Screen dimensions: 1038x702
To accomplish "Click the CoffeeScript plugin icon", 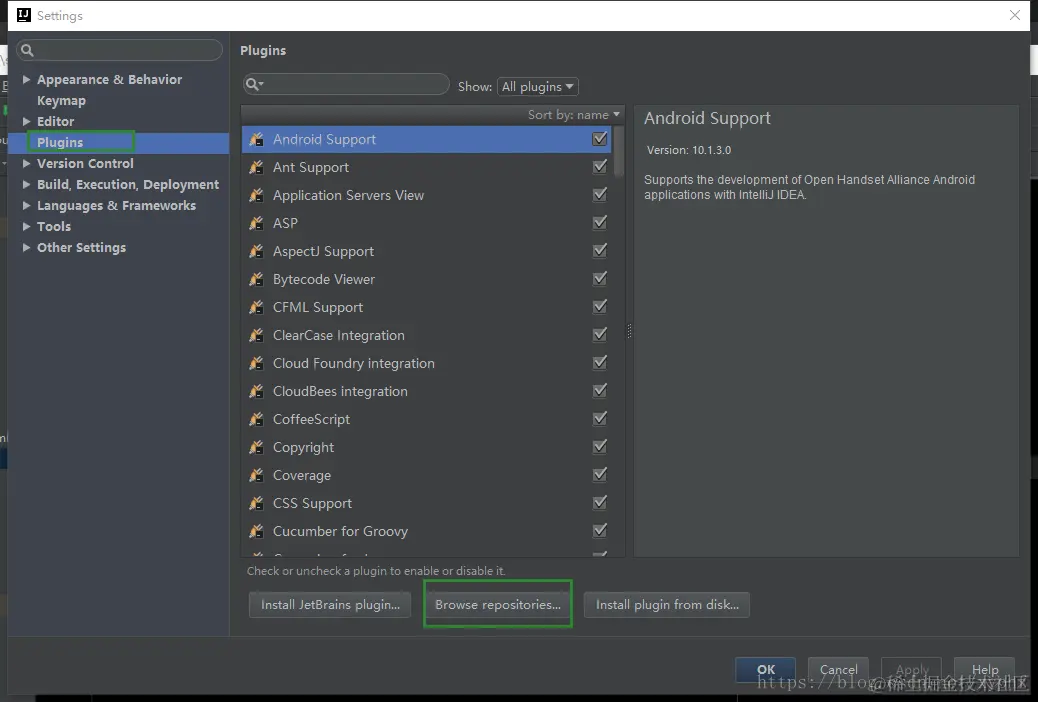I will coord(256,419).
